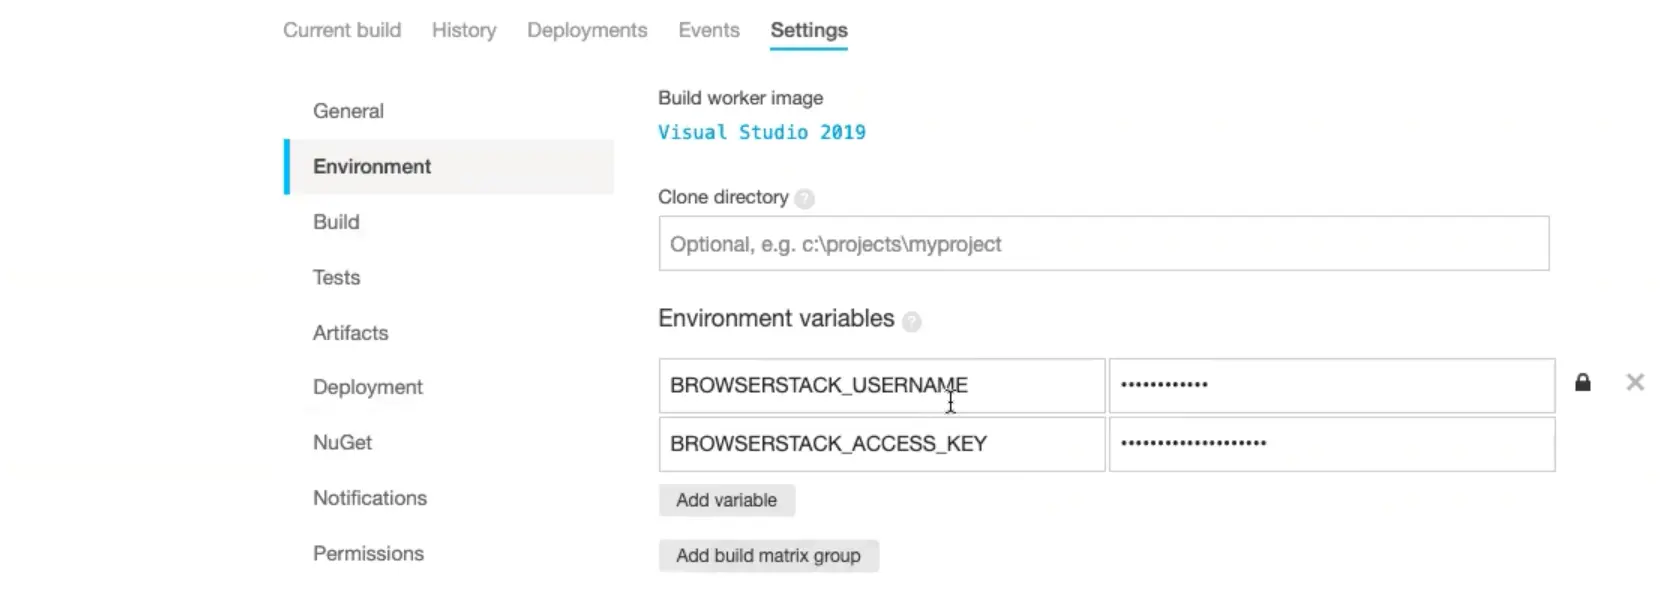Image resolution: width=1666 pixels, height=598 pixels.
Task: Focus the Clone directory text field
Action: point(1103,244)
